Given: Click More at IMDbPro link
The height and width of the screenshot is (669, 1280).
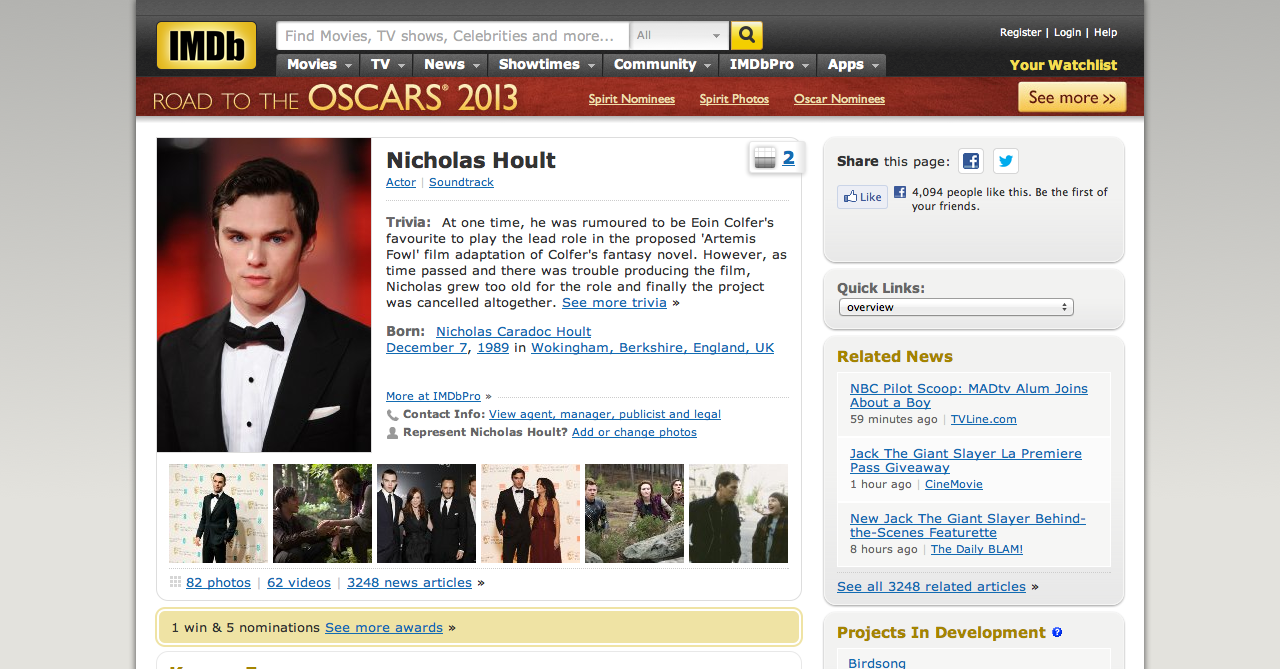Looking at the screenshot, I should point(433,396).
